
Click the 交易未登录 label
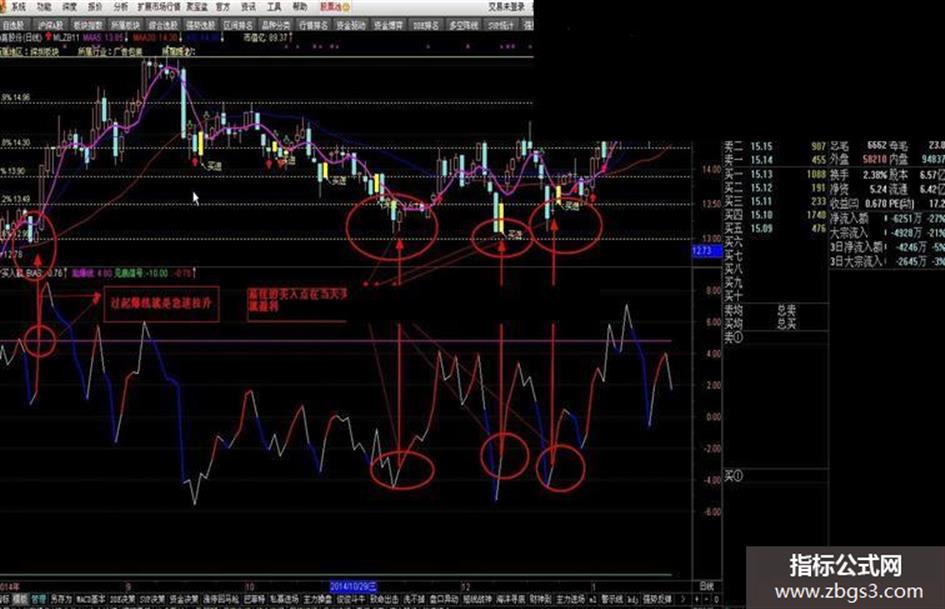[507, 7]
